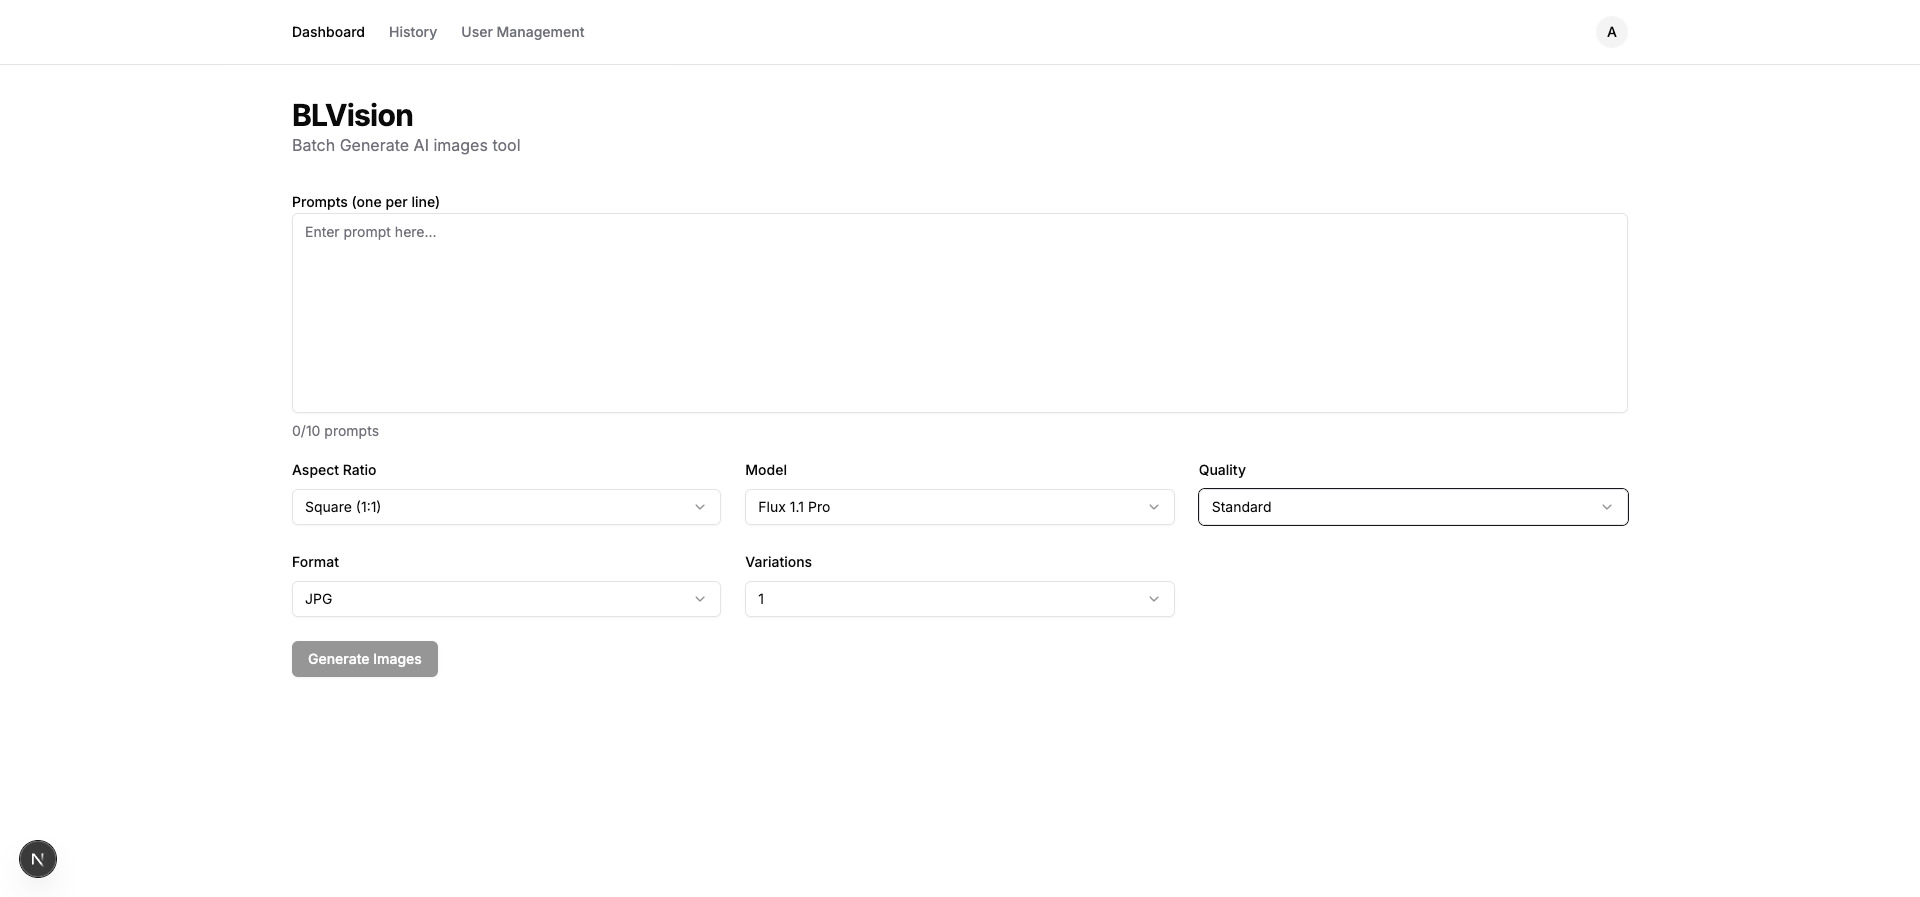
Task: Open the User Management tab
Action: coord(522,32)
